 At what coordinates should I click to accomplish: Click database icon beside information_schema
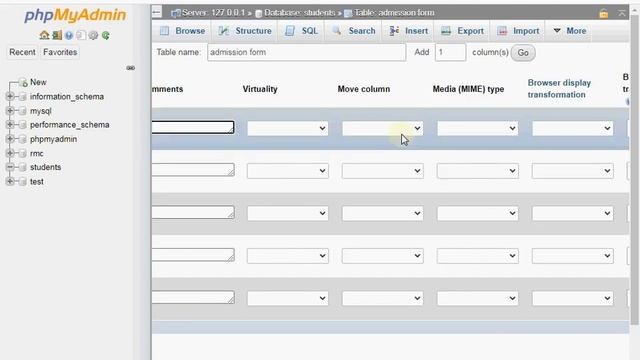[23, 97]
